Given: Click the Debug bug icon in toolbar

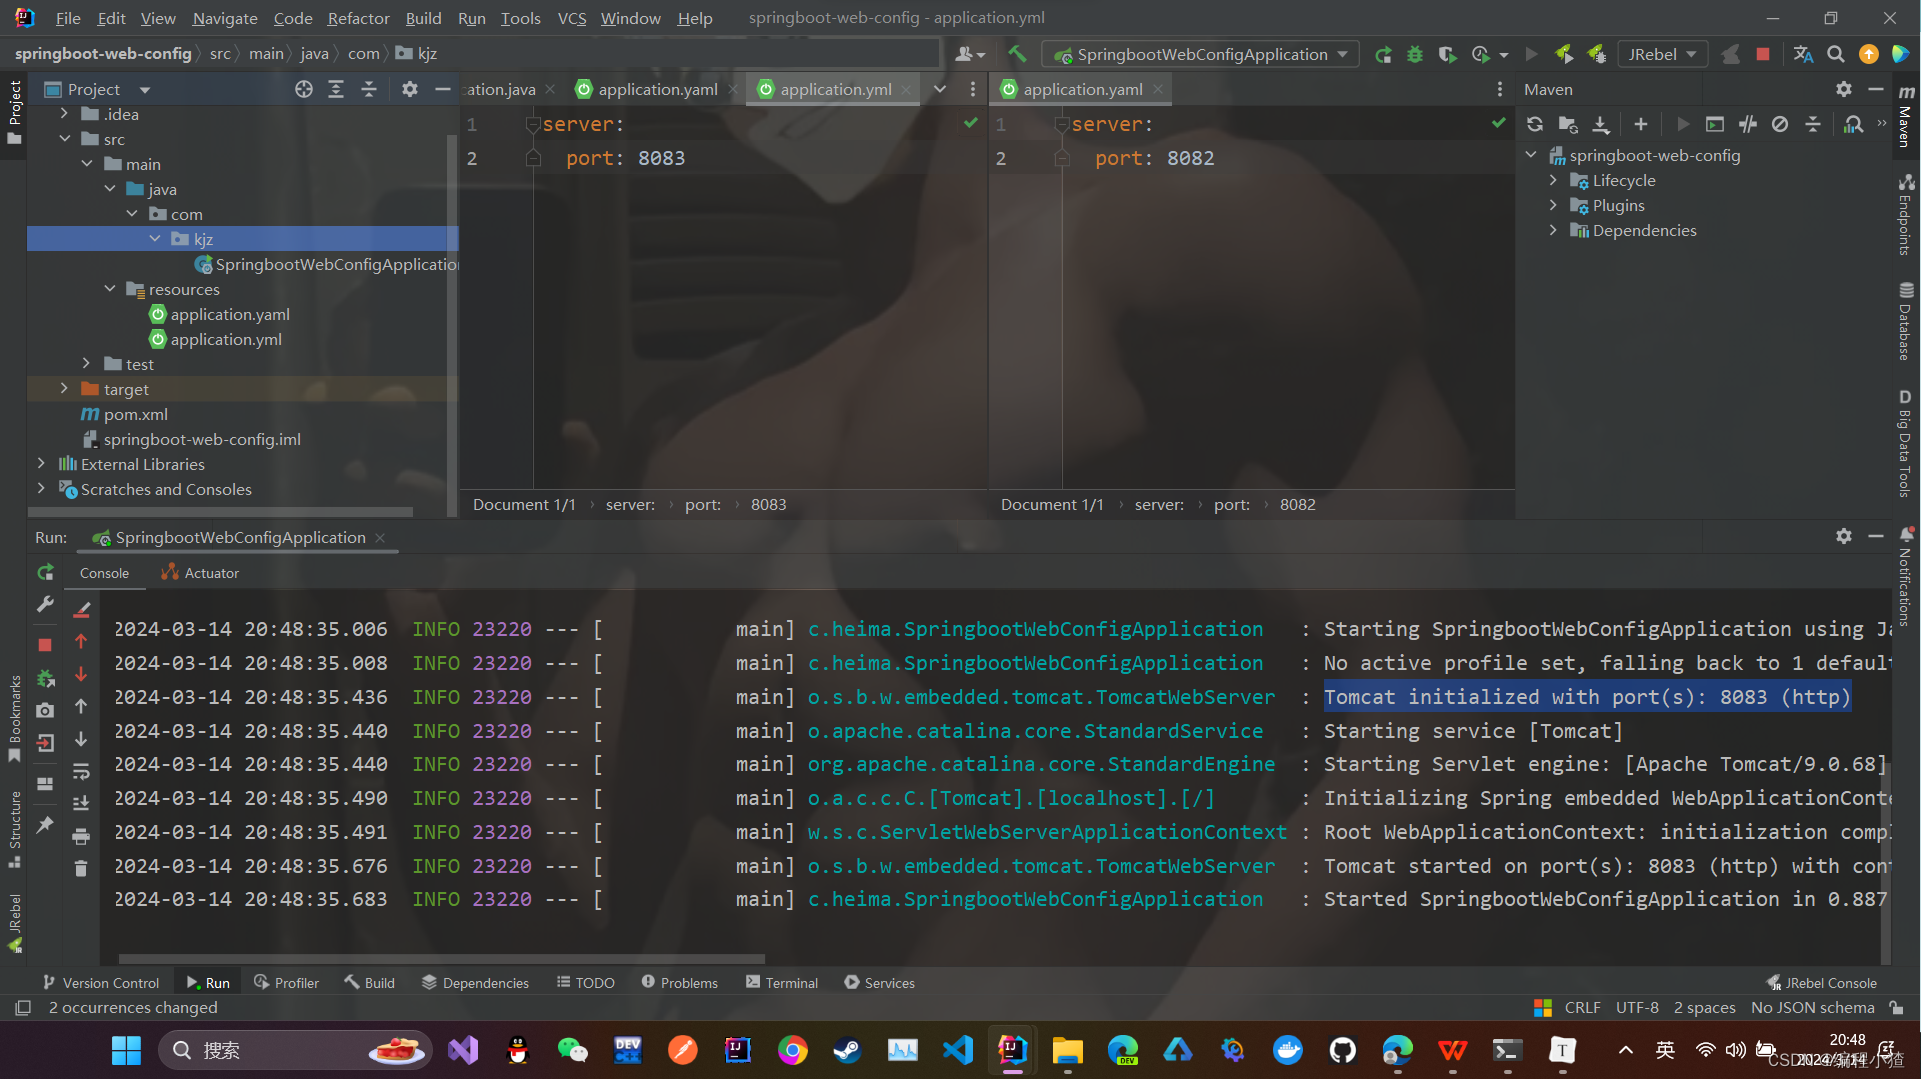Looking at the screenshot, I should (x=1415, y=54).
